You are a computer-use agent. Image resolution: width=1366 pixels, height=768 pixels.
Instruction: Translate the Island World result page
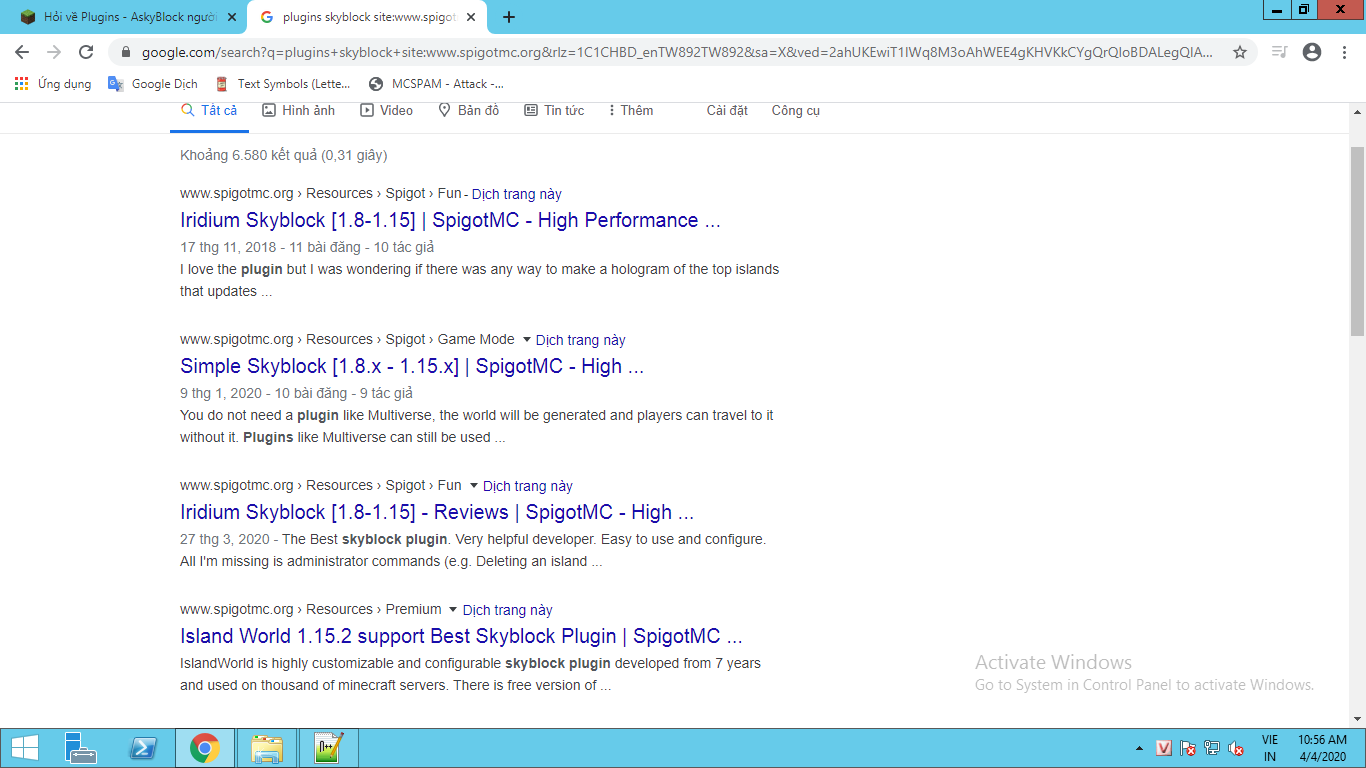pyautogui.click(x=507, y=610)
